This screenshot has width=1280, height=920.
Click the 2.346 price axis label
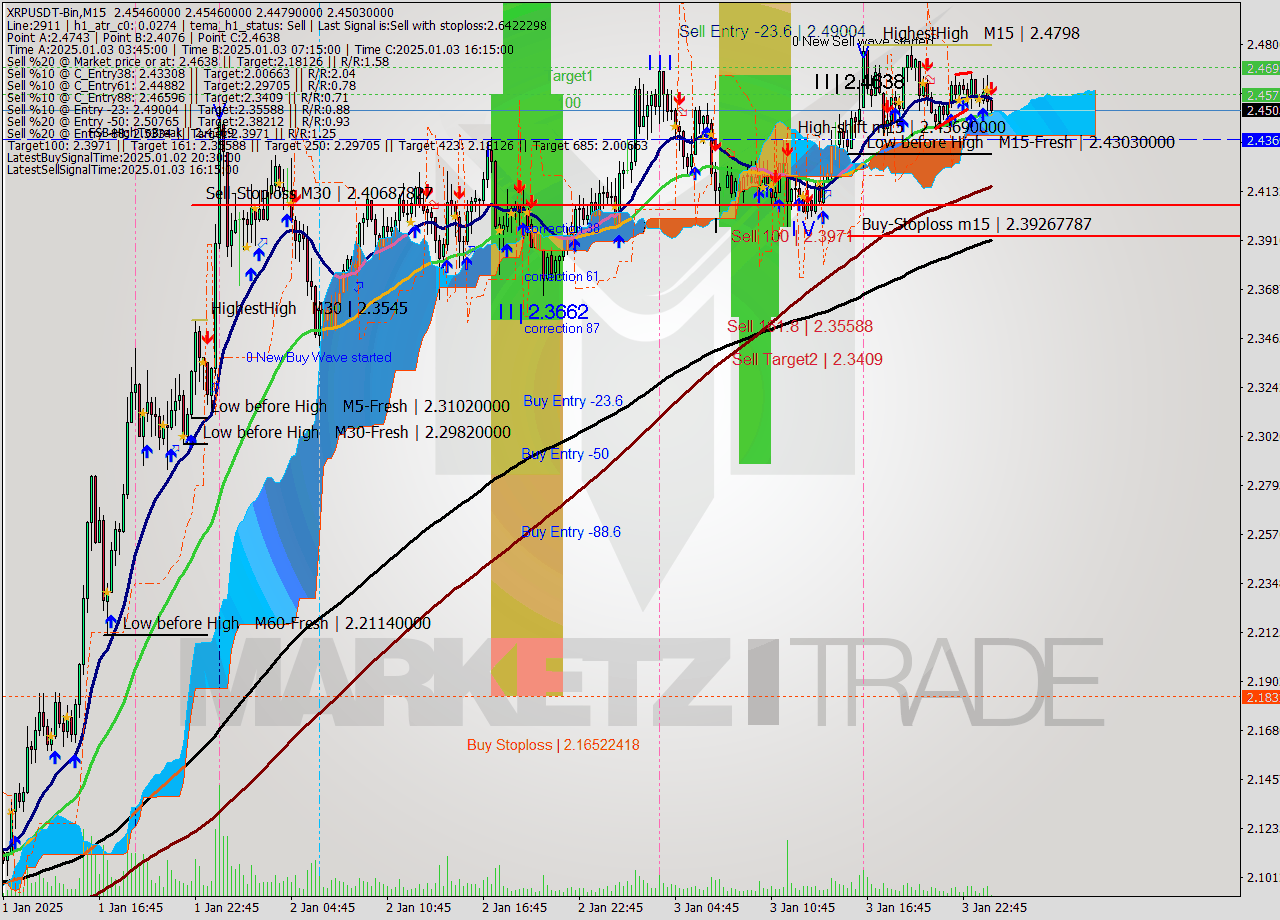pos(1262,338)
